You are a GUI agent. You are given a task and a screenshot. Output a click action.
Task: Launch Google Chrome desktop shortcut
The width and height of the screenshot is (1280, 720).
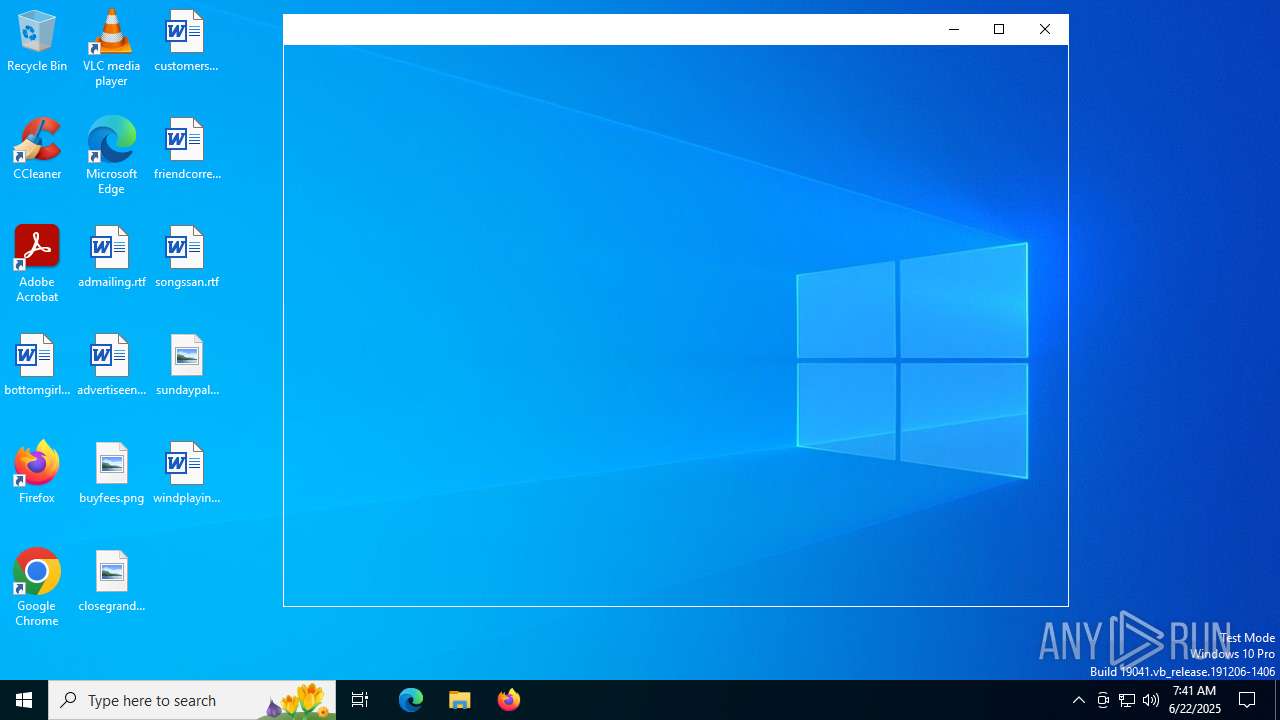point(37,588)
